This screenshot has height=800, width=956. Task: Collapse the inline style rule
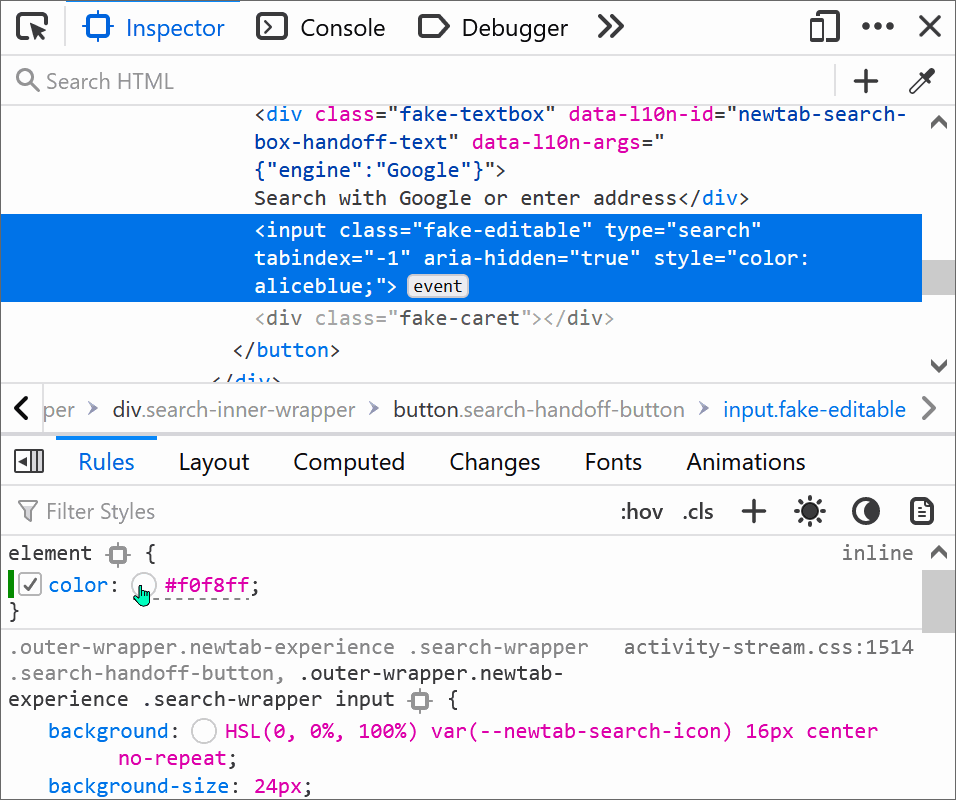click(937, 552)
